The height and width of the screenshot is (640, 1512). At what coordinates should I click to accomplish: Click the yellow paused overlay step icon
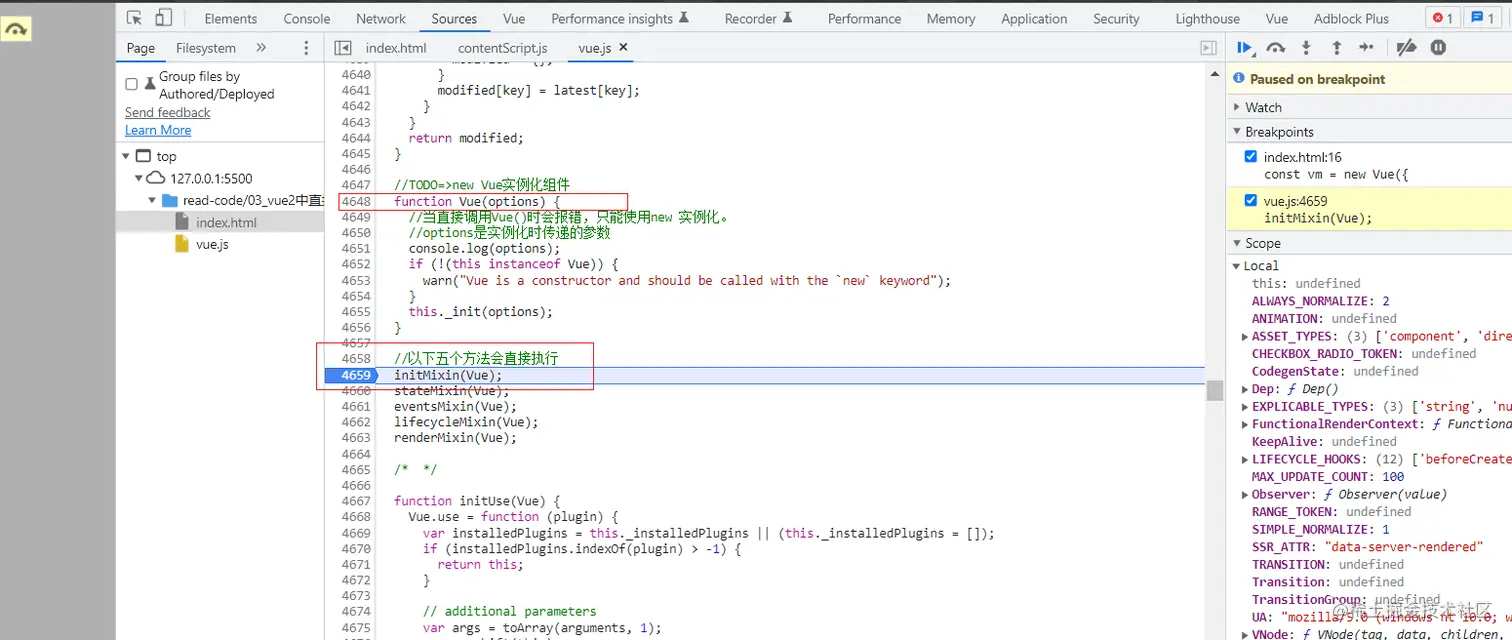tap(15, 29)
